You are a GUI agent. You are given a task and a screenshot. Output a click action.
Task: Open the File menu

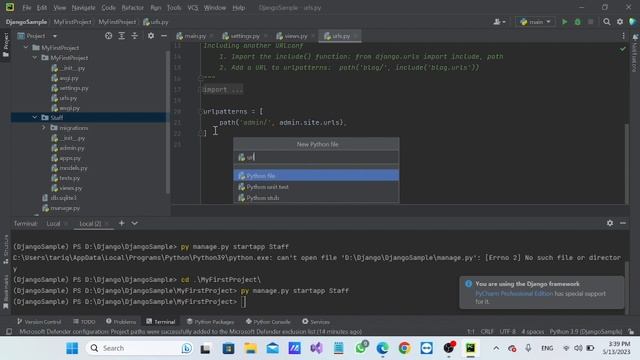point(27,8)
